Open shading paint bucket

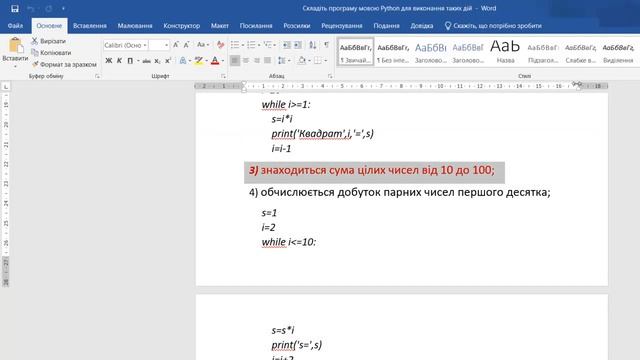click(x=302, y=61)
